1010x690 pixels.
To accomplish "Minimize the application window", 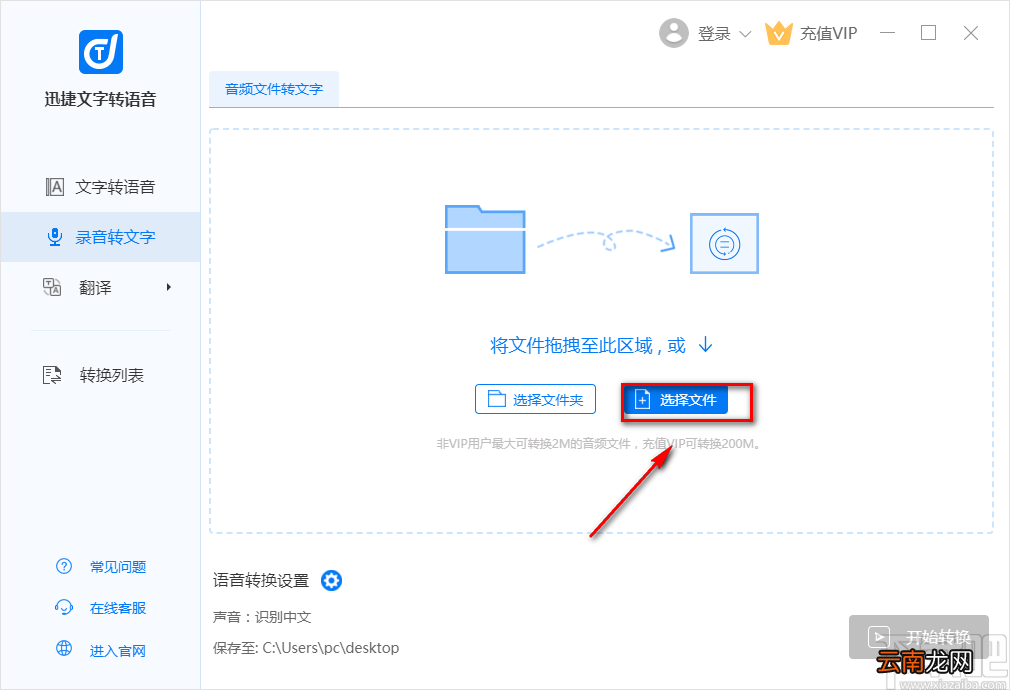I will pyautogui.click(x=888, y=33).
